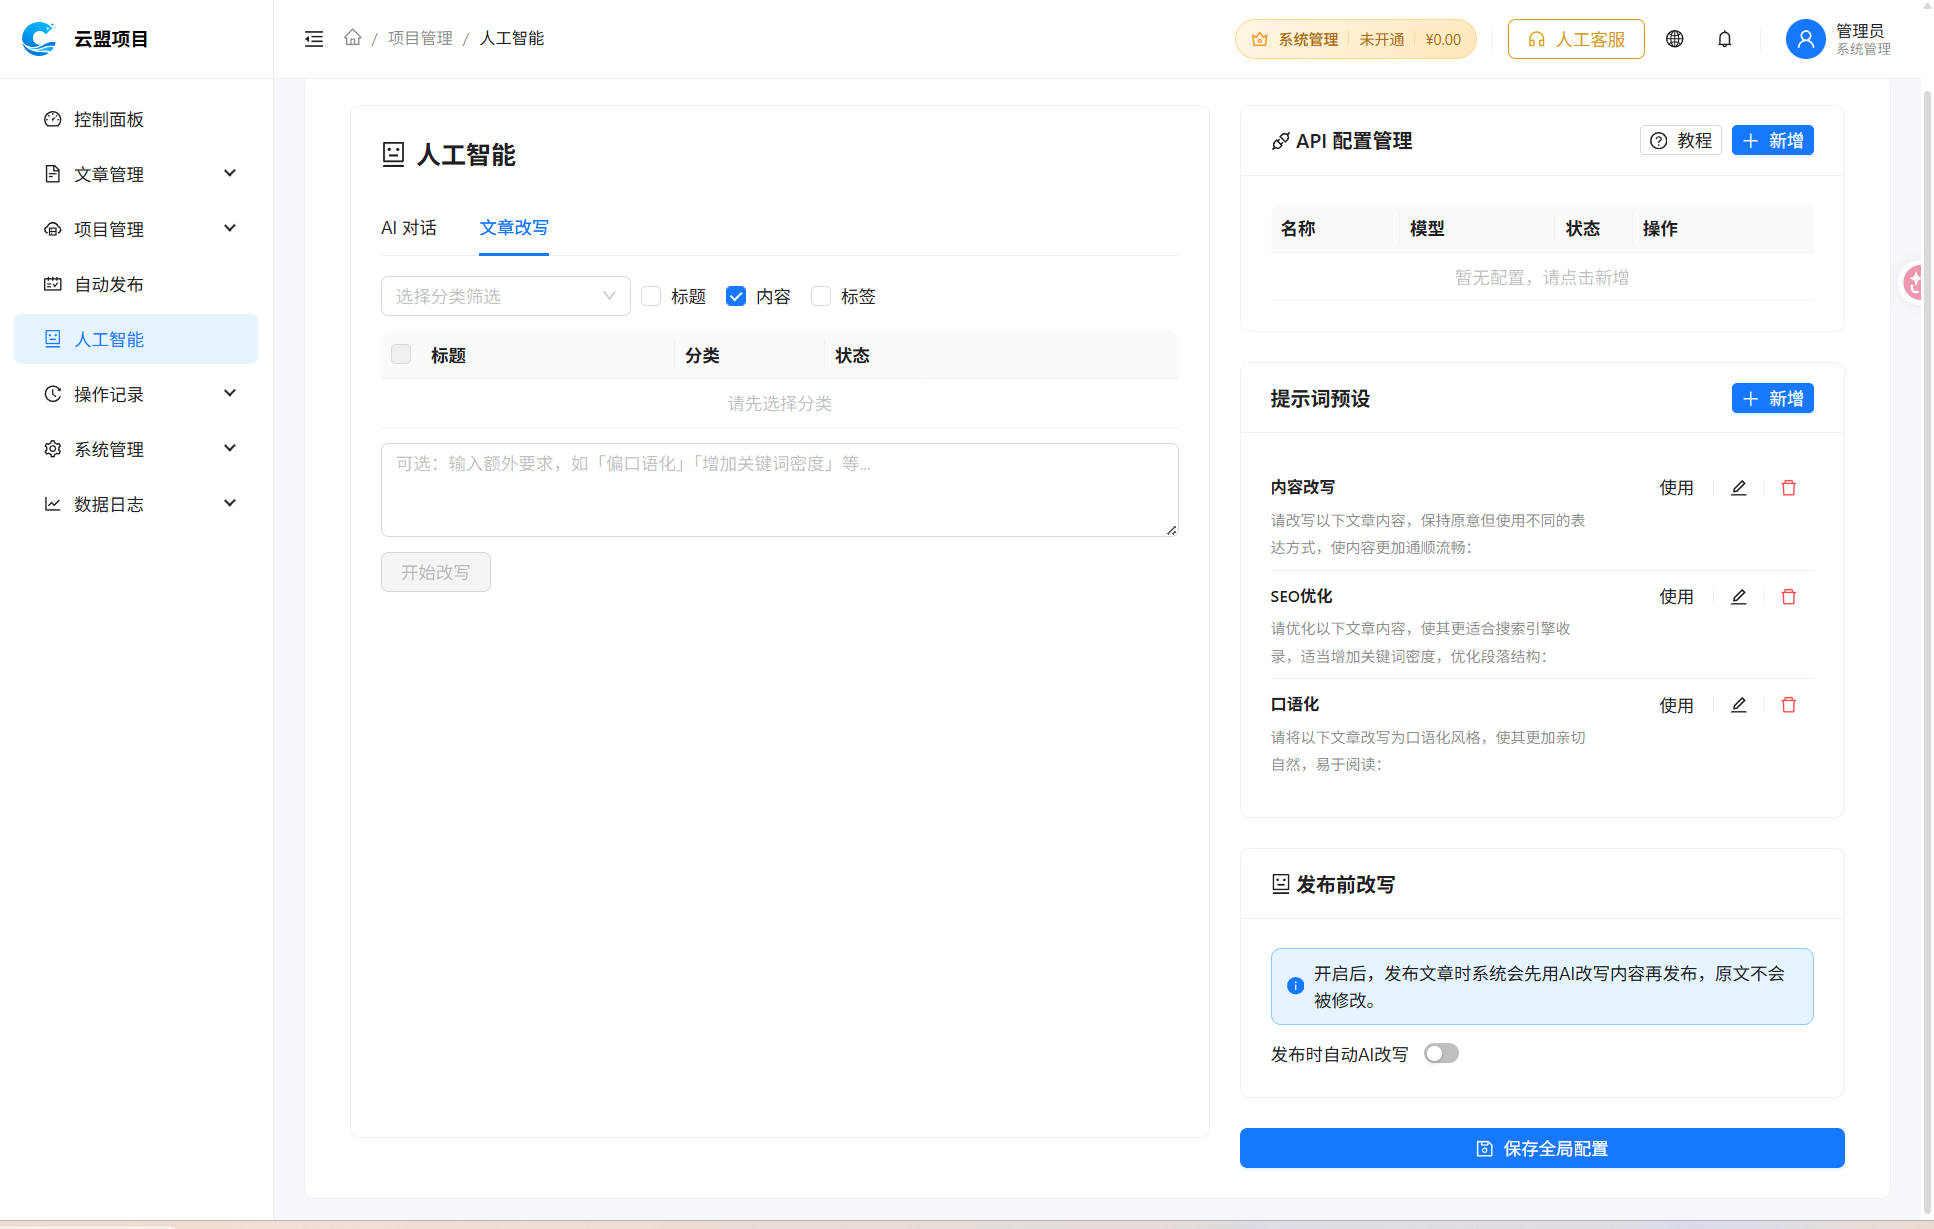
Task: Edit 口语化 preset pencil icon
Action: [1739, 705]
